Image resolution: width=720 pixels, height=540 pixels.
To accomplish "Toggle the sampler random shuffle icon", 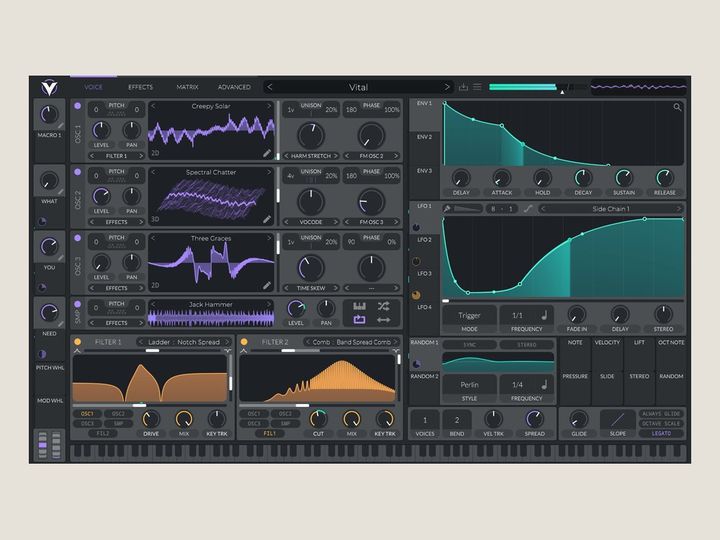I will pos(383,306).
